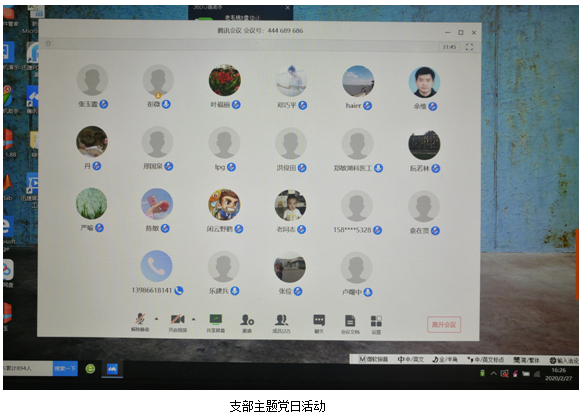
Task: Open the green browser icon in taskbar
Action: [90, 369]
